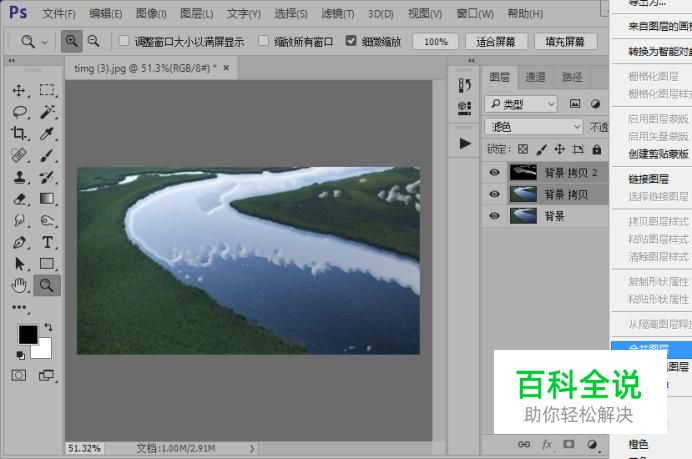Image resolution: width=692 pixels, height=459 pixels.
Task: Select the Hand tool
Action: pyautogui.click(x=19, y=286)
